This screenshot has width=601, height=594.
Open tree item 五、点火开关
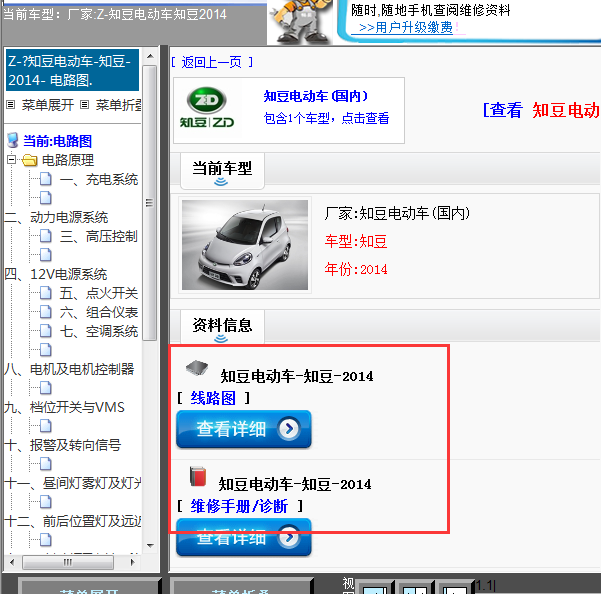(x=99, y=294)
